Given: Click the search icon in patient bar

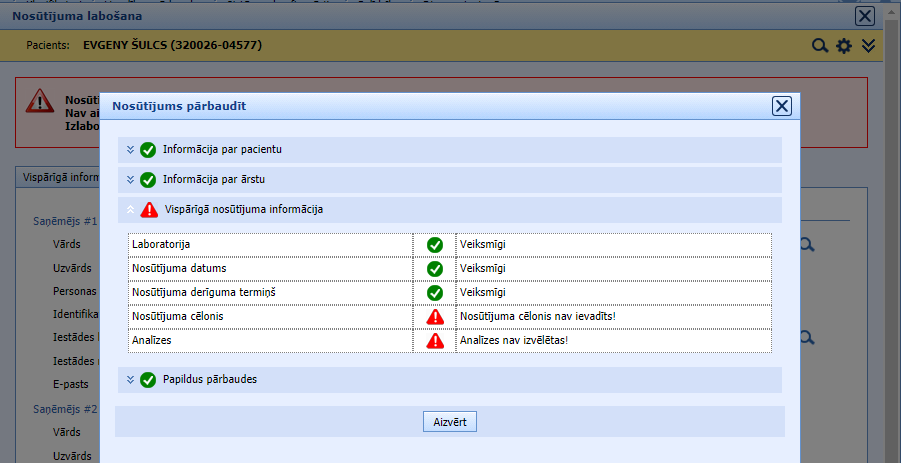Looking at the screenshot, I should coord(820,46).
